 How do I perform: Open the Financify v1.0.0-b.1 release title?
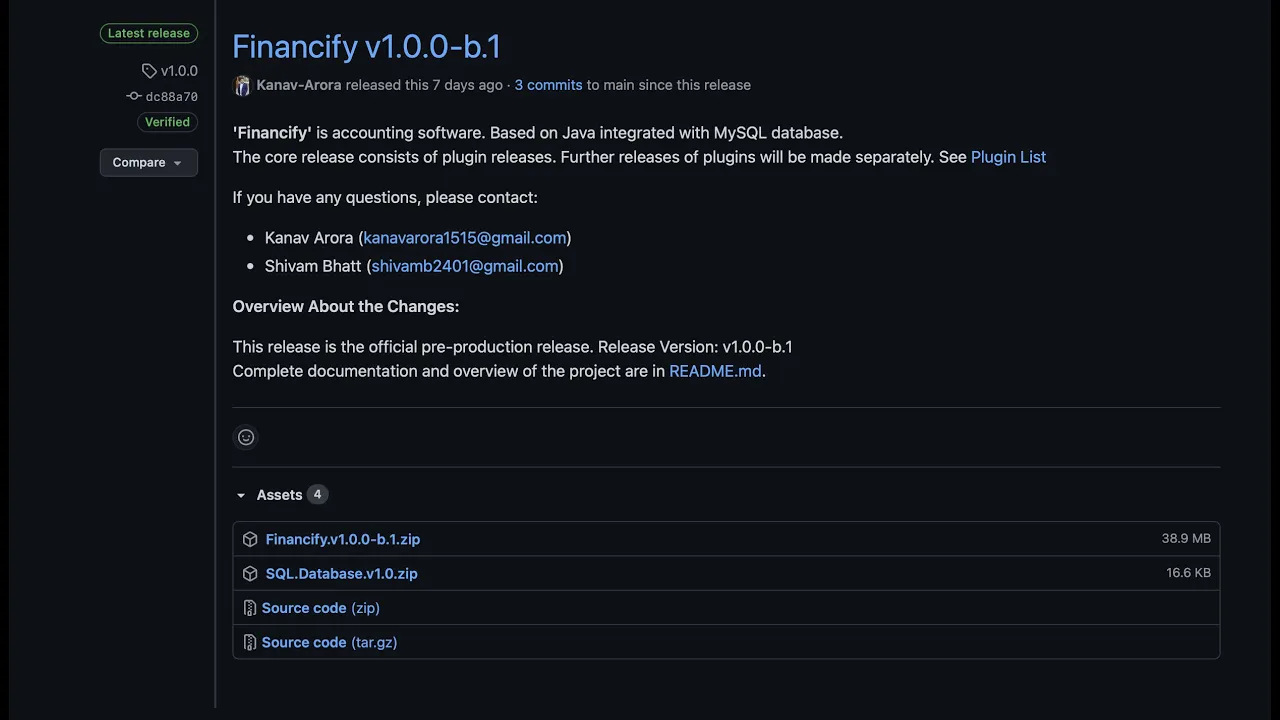click(x=366, y=46)
